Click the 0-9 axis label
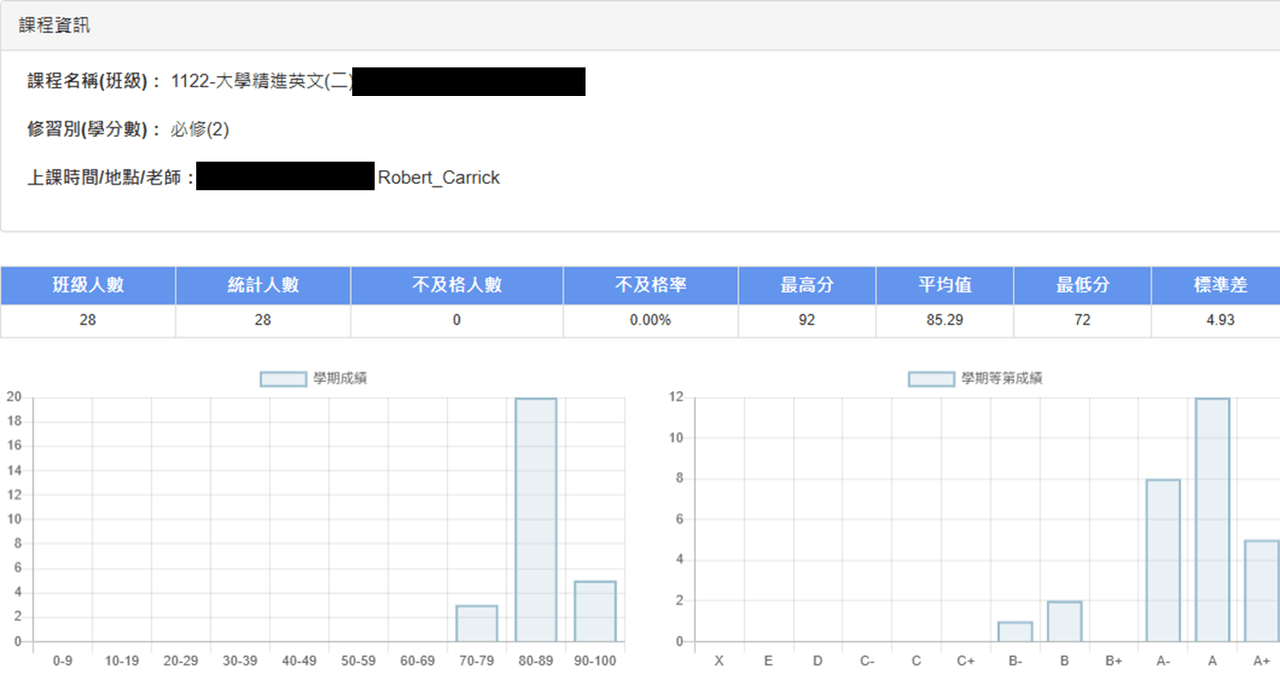Image resolution: width=1280 pixels, height=674 pixels. click(x=62, y=661)
